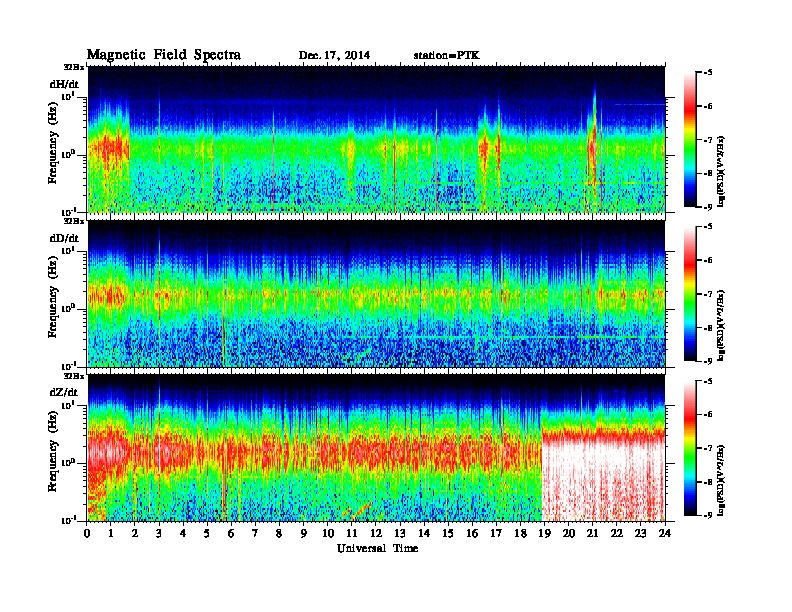Click the time axis tick label "6"
This screenshot has height=612, width=792.
[x=231, y=534]
